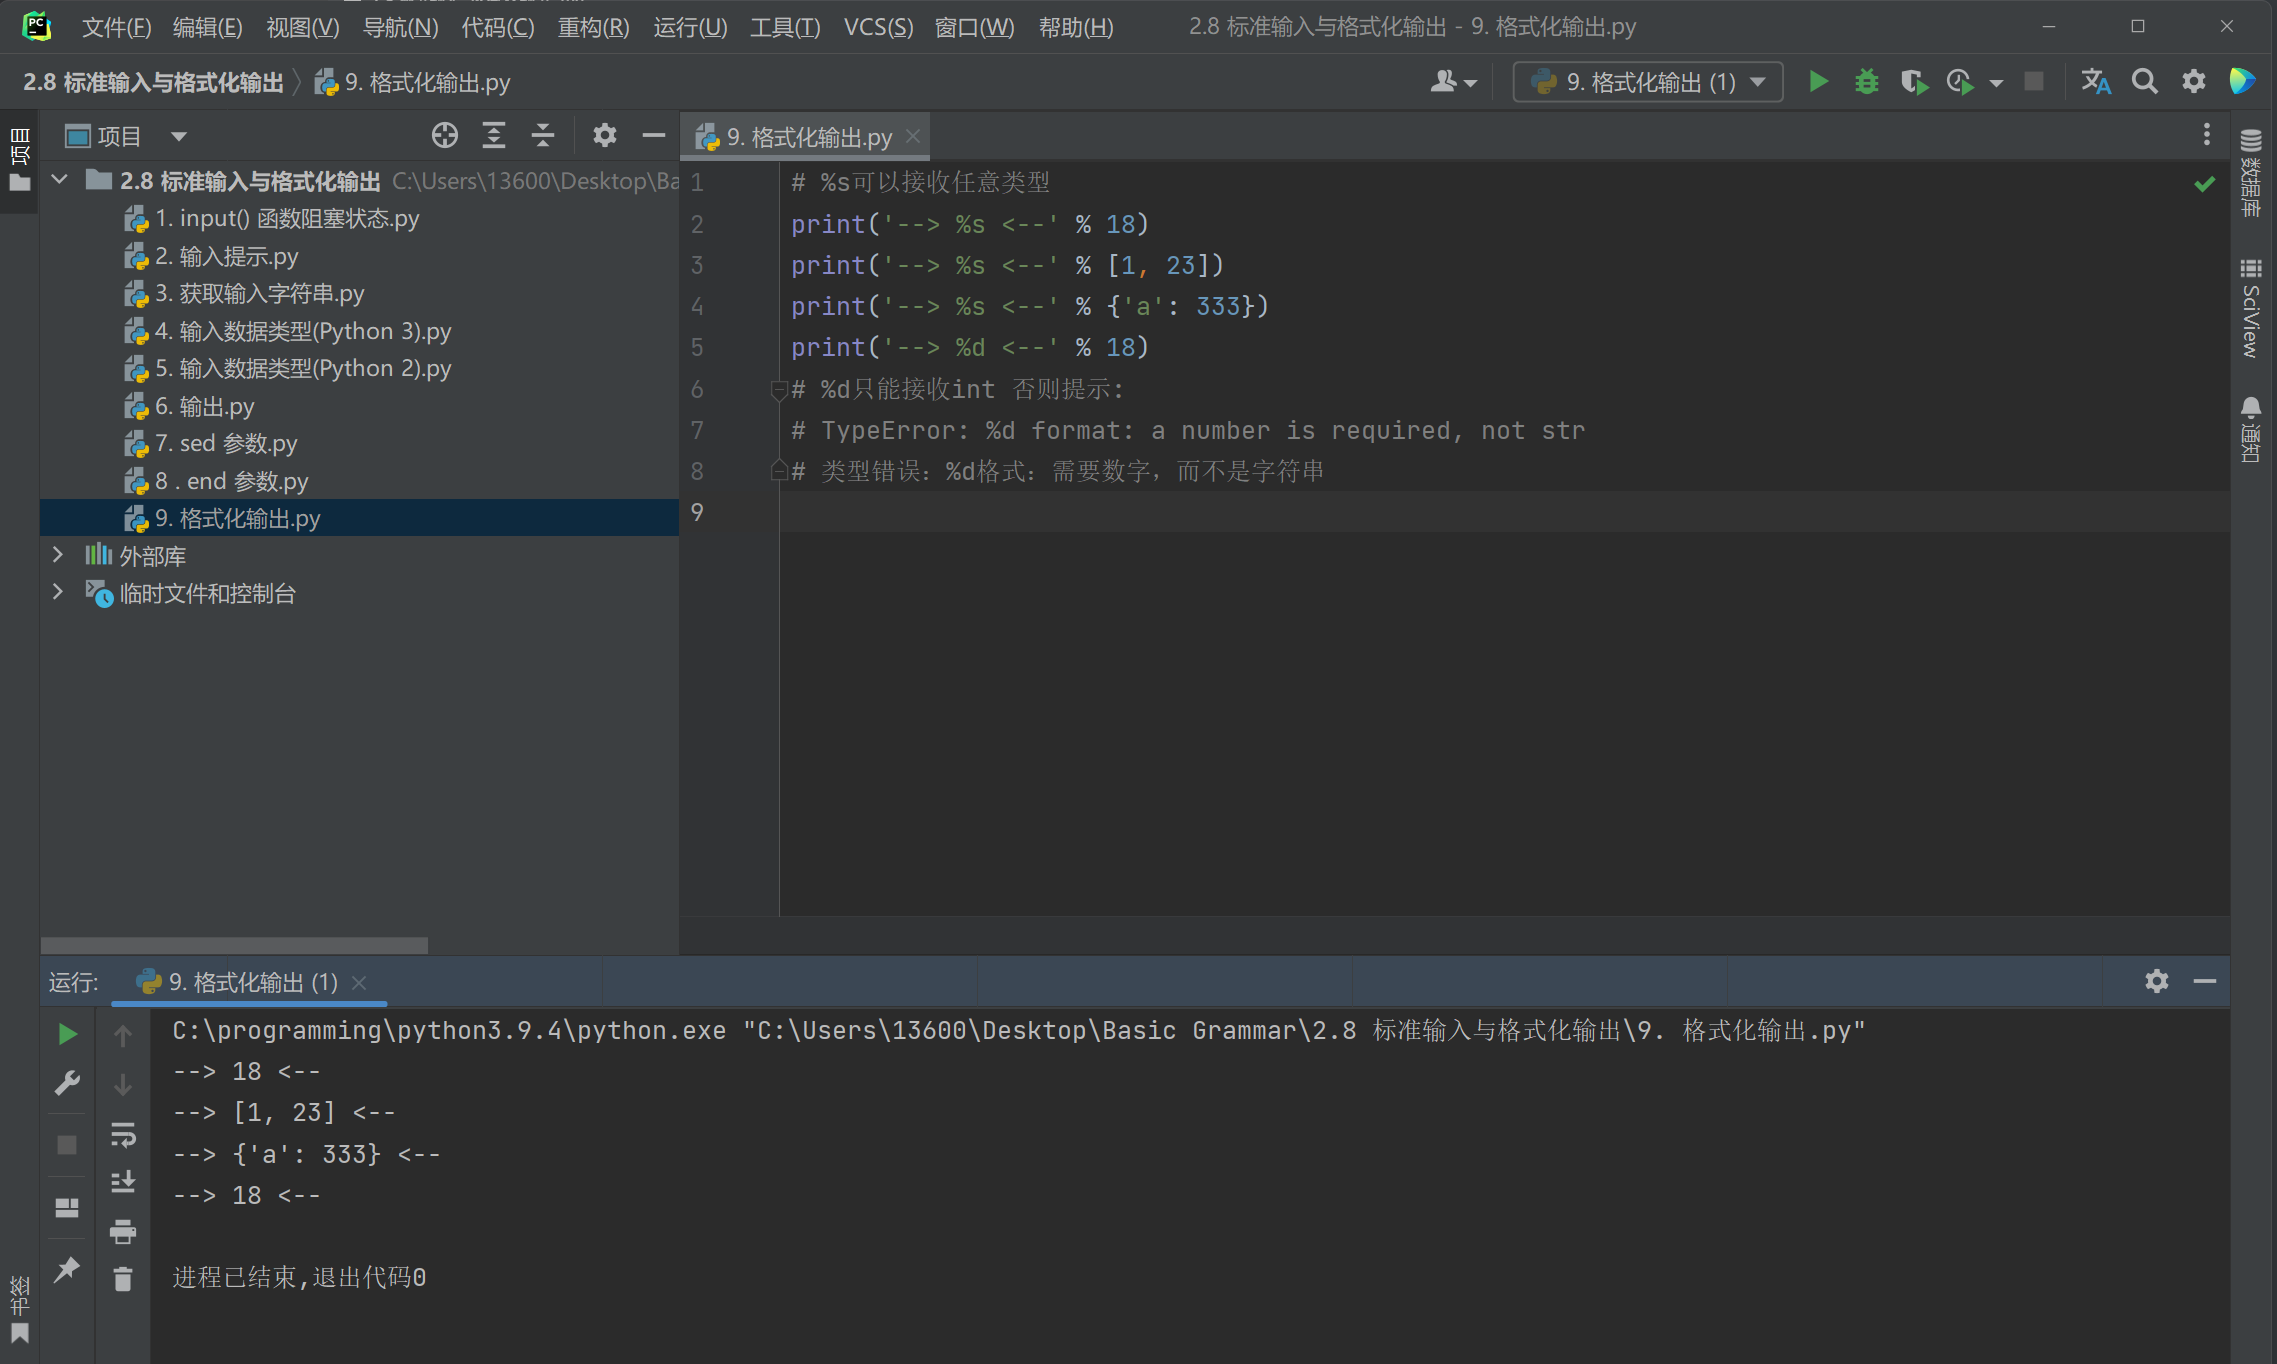Open the translate icon in toolbar
This screenshot has width=2277, height=1364.
[x=2096, y=82]
